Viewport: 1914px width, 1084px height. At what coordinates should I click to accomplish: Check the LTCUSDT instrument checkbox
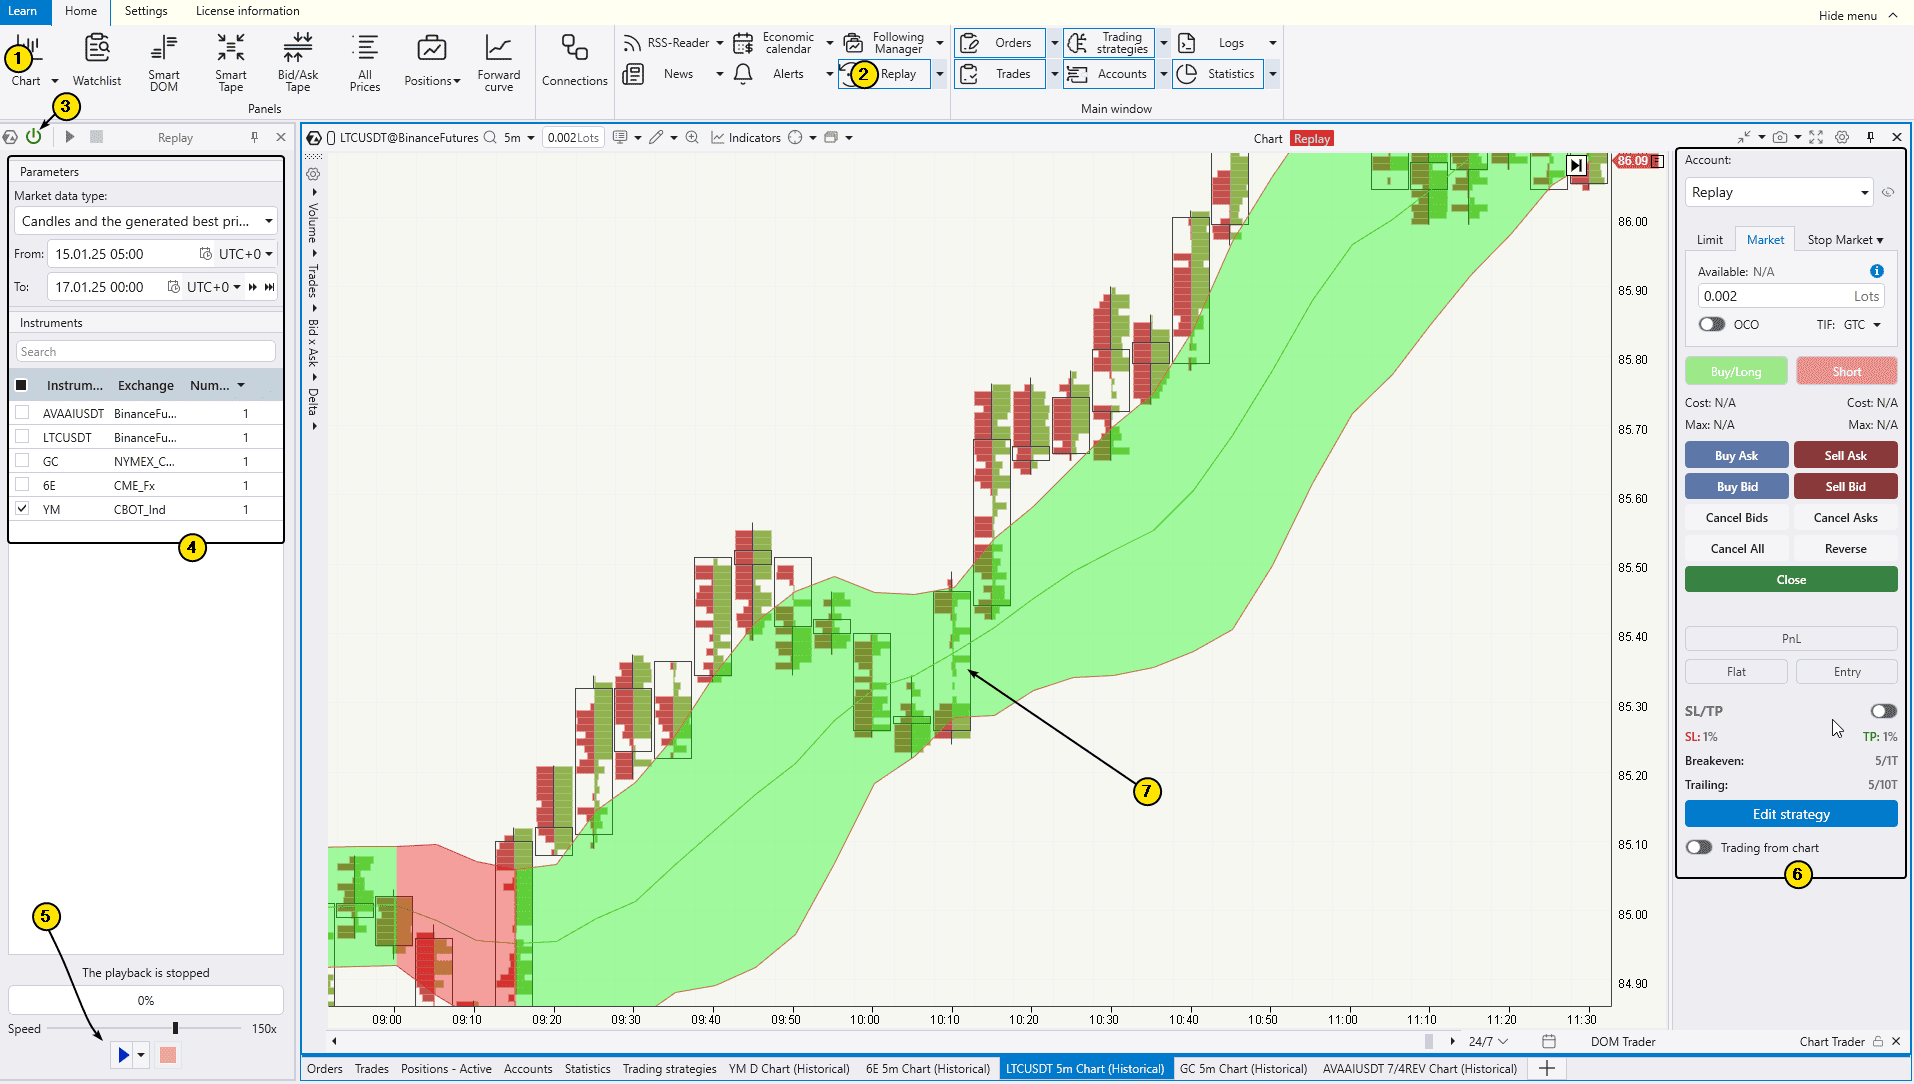(x=22, y=436)
